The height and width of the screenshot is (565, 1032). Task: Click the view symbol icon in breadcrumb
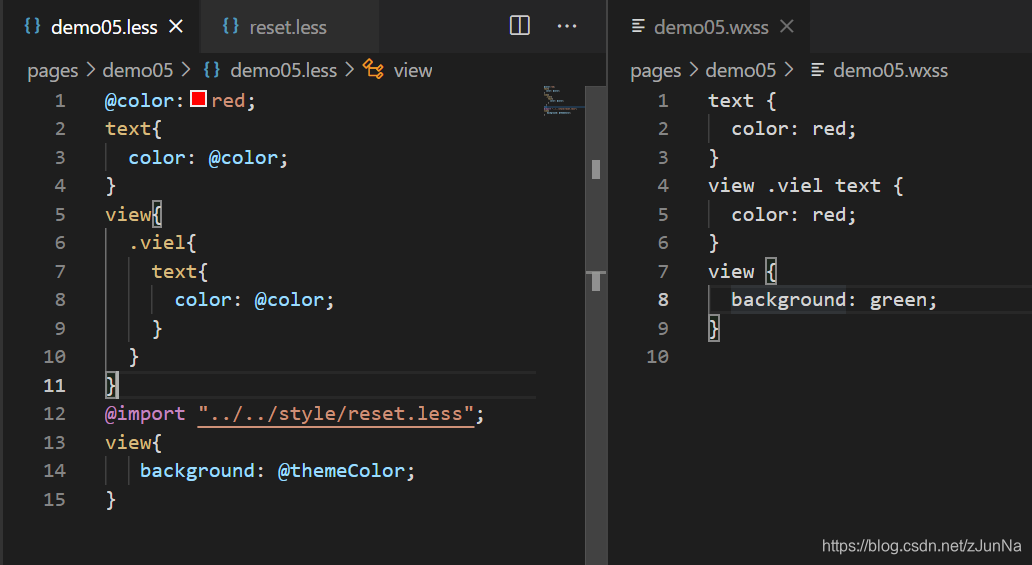pos(373,68)
